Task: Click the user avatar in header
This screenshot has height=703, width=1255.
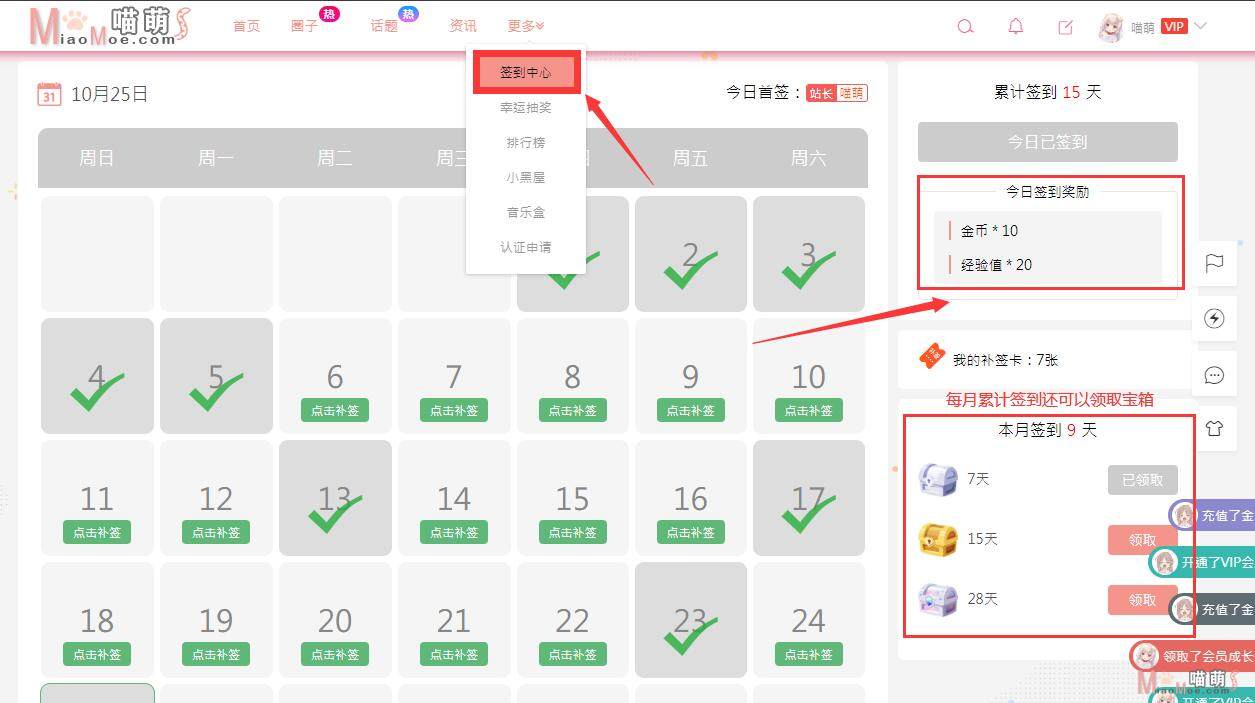Action: click(x=1111, y=27)
